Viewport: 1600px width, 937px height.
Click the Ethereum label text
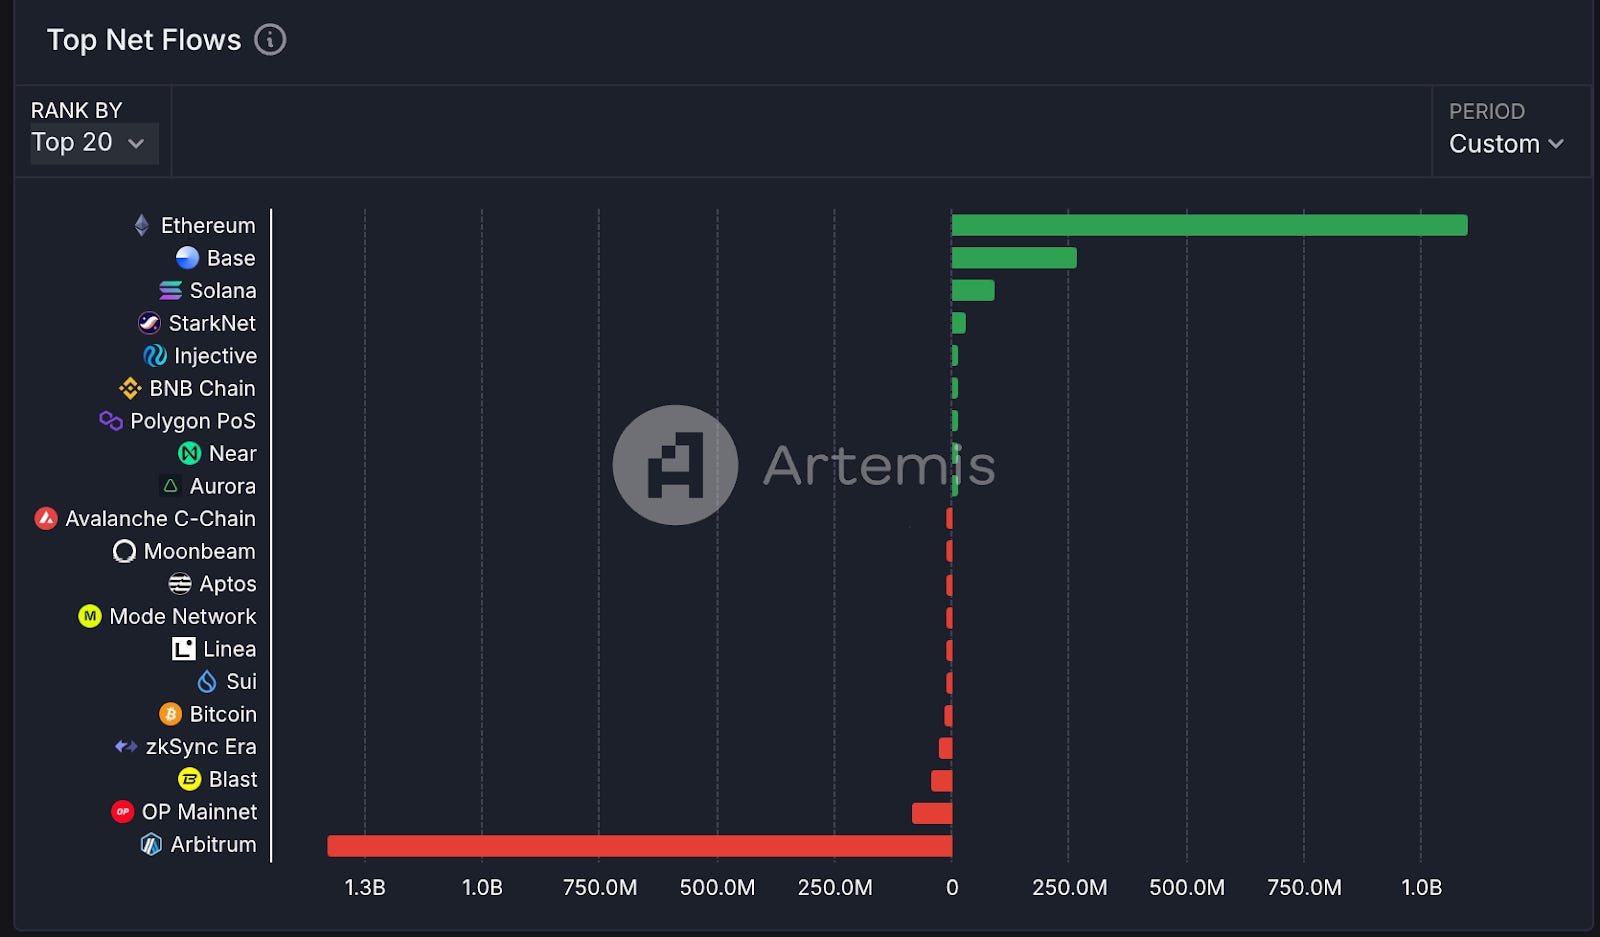point(208,226)
